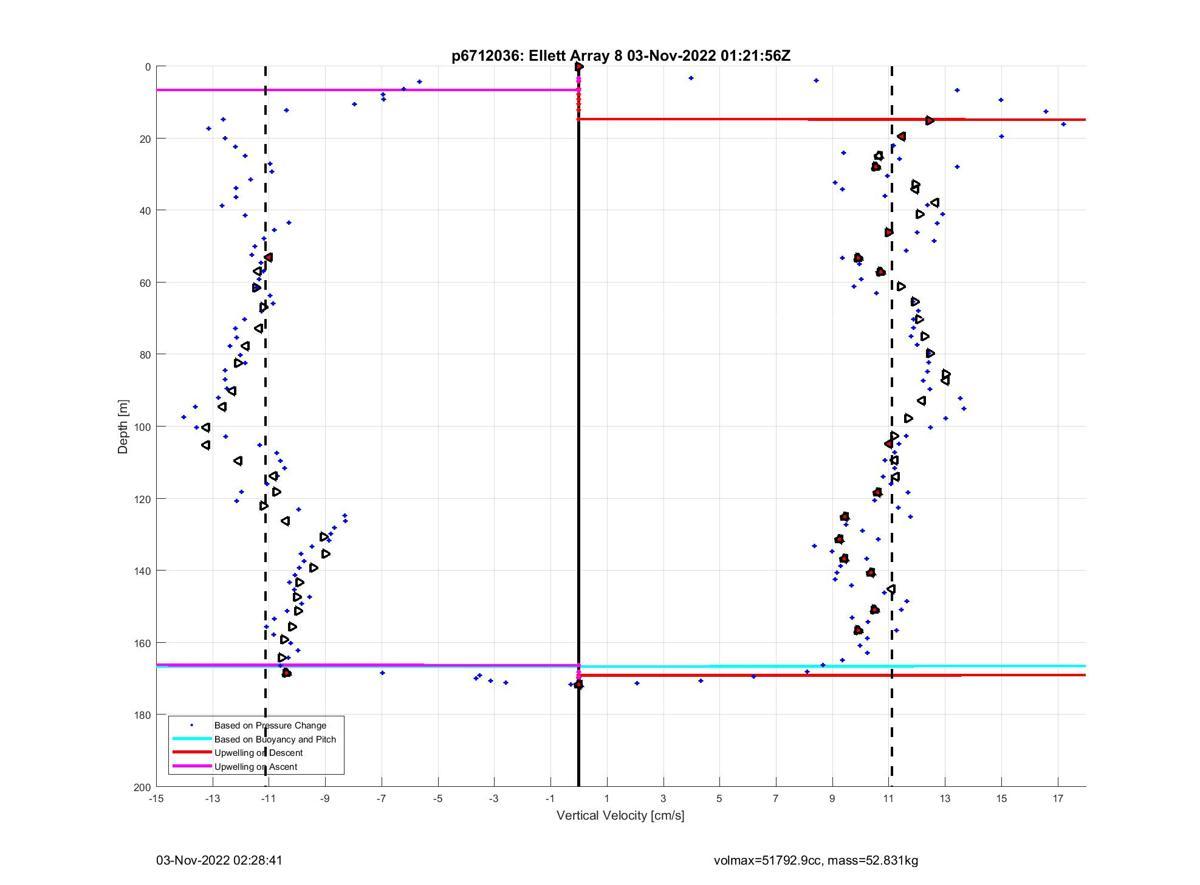The image size is (1200, 885).
Task: Click legend entry 'Based on Buoyancy and Pitch'
Action: click(275, 739)
